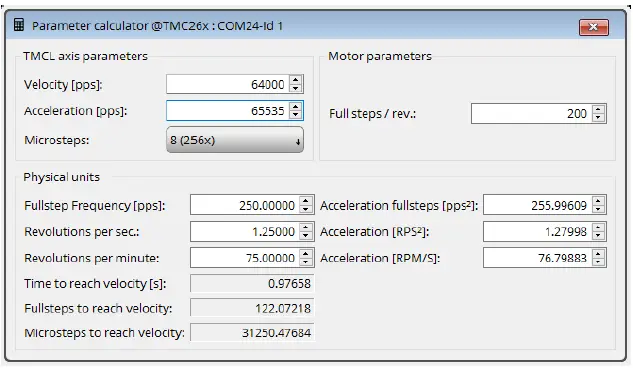Decrease Fullstep Frequency with down arrow

[306, 209]
